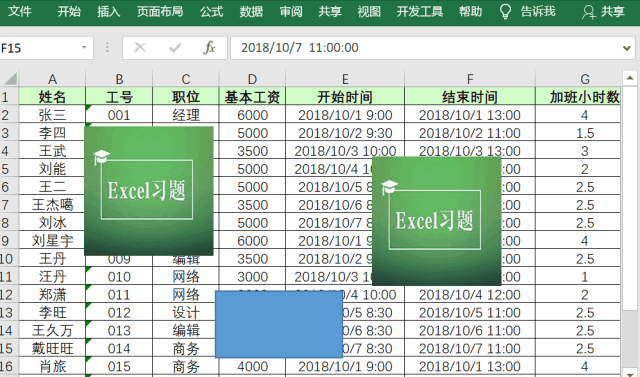Select the cell containing 设计 in row 13
This screenshot has width=640, height=377.
pos(186,312)
